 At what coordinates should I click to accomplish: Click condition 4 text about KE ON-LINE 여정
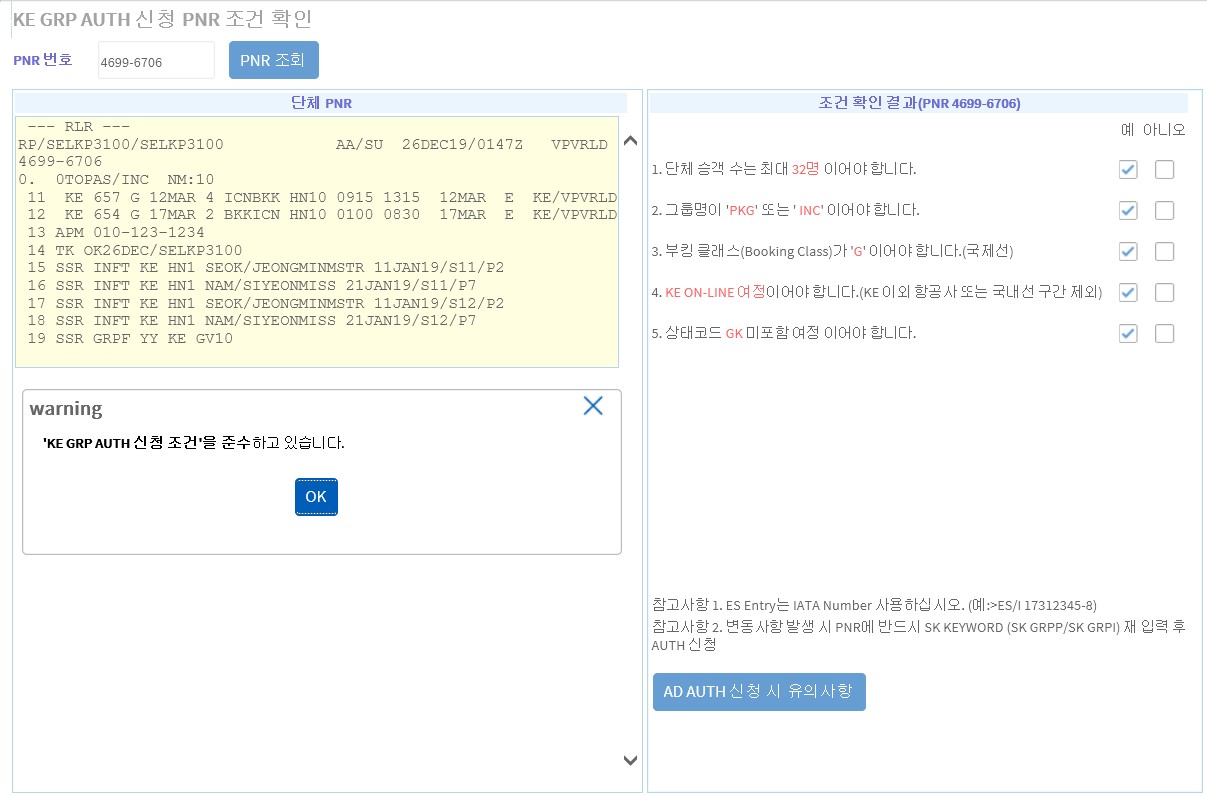[876, 292]
